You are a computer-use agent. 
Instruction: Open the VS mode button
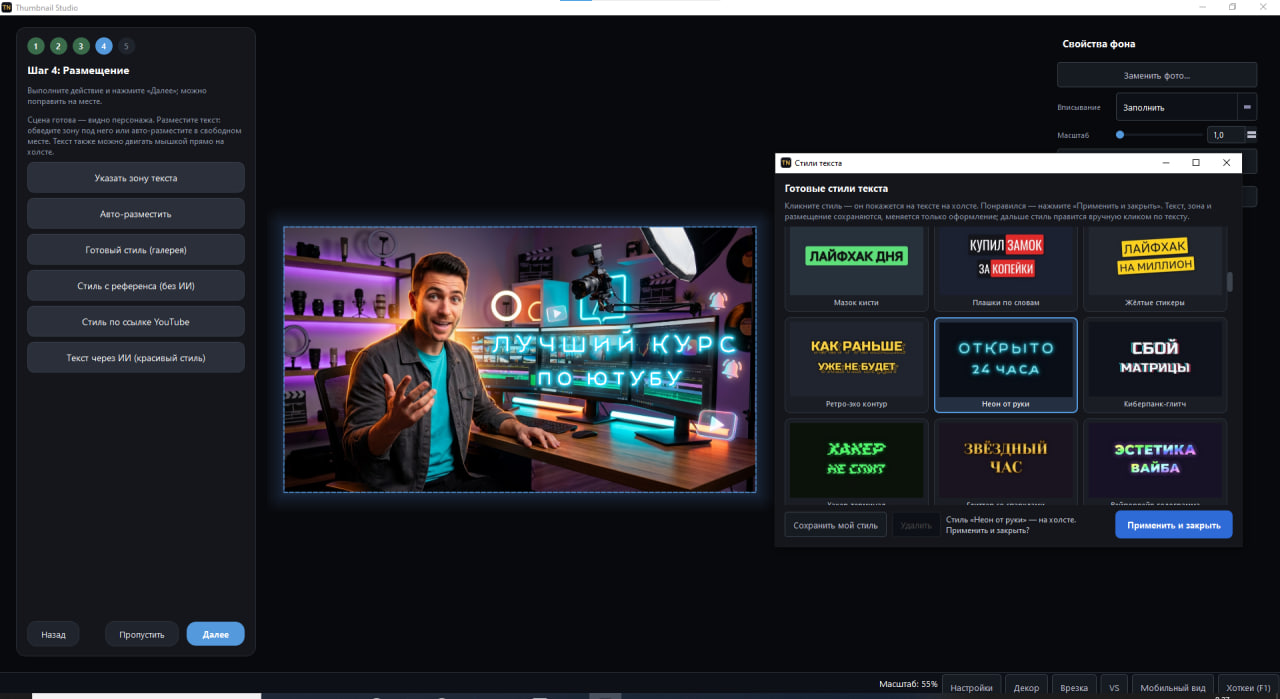[x=1114, y=687]
